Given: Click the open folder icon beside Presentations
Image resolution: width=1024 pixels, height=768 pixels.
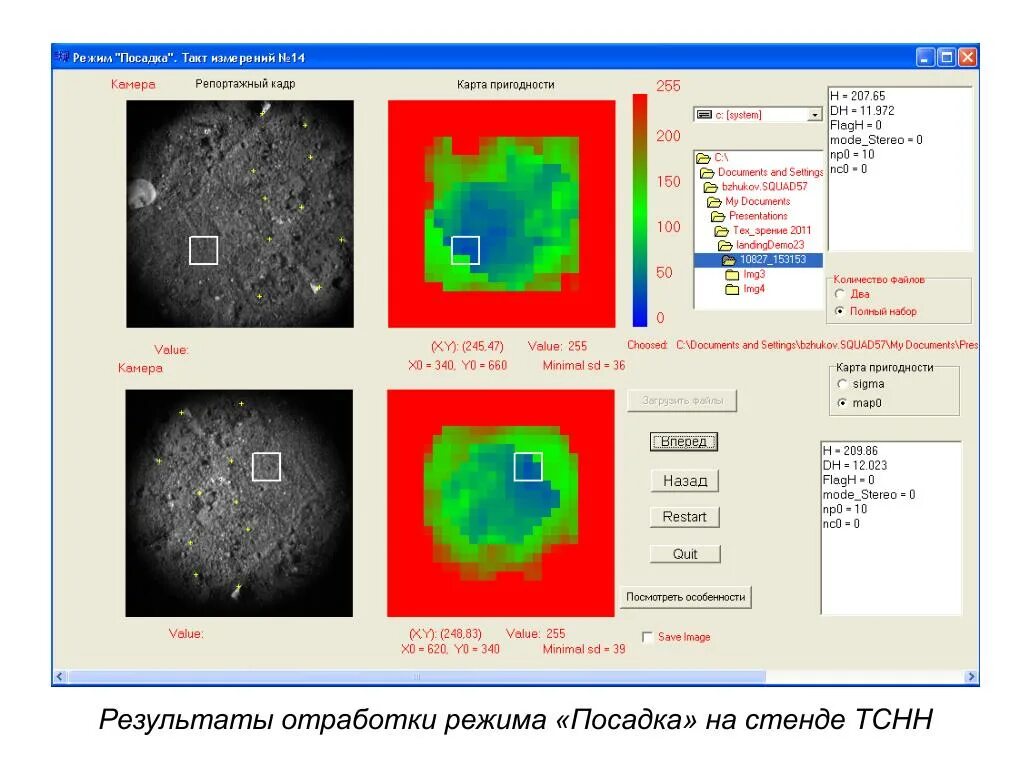Looking at the screenshot, I should [x=718, y=216].
